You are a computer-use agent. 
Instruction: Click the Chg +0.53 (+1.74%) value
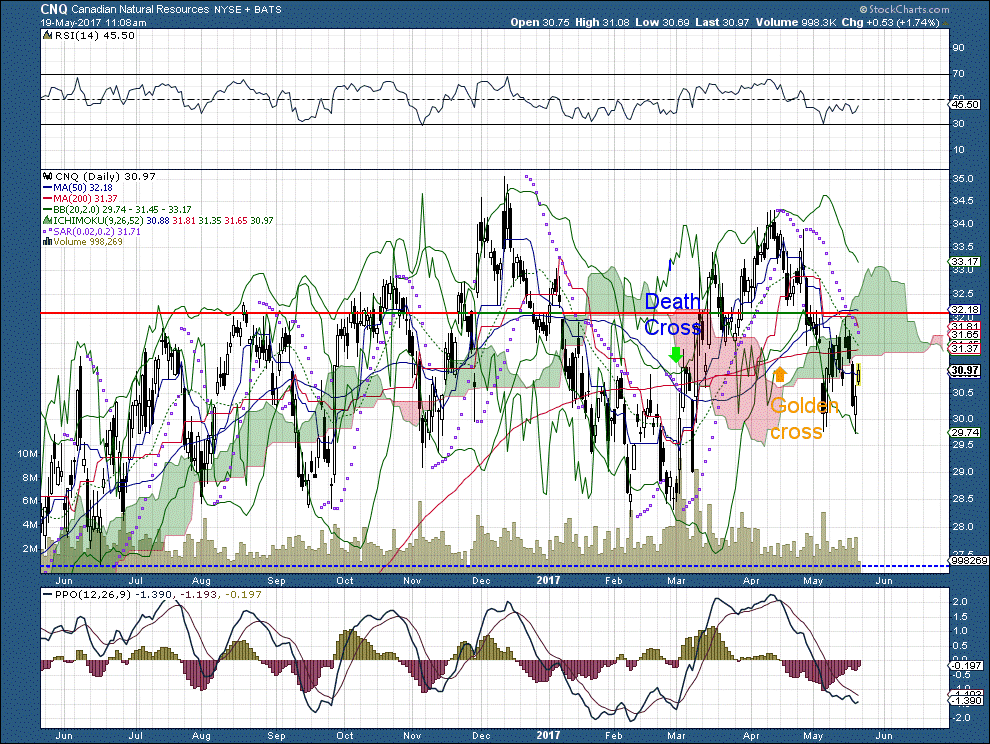[x=890, y=22]
